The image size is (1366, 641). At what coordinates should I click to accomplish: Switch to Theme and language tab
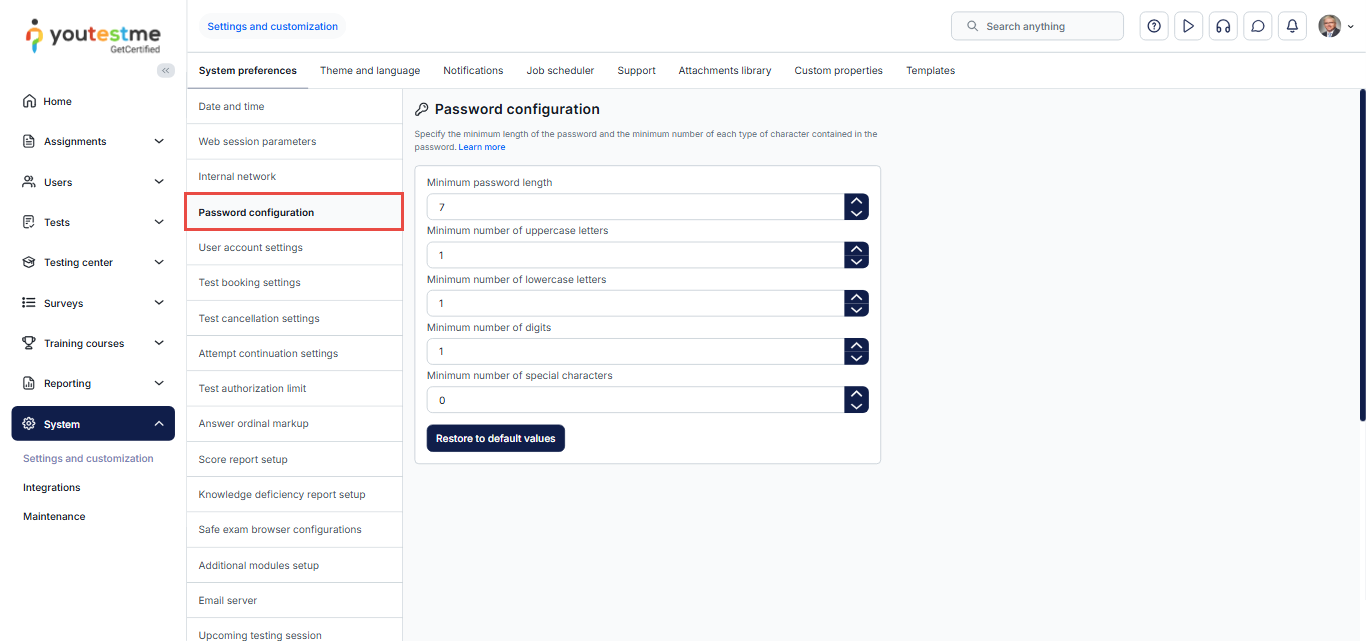point(370,71)
